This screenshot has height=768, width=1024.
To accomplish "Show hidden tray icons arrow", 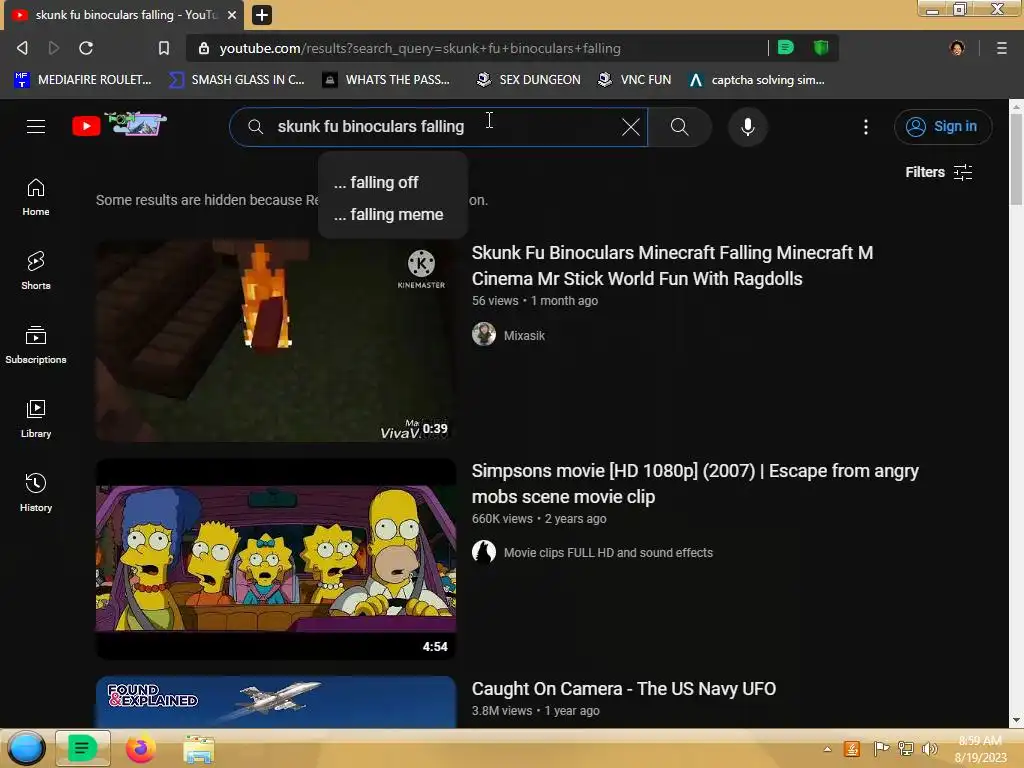I will (827, 749).
